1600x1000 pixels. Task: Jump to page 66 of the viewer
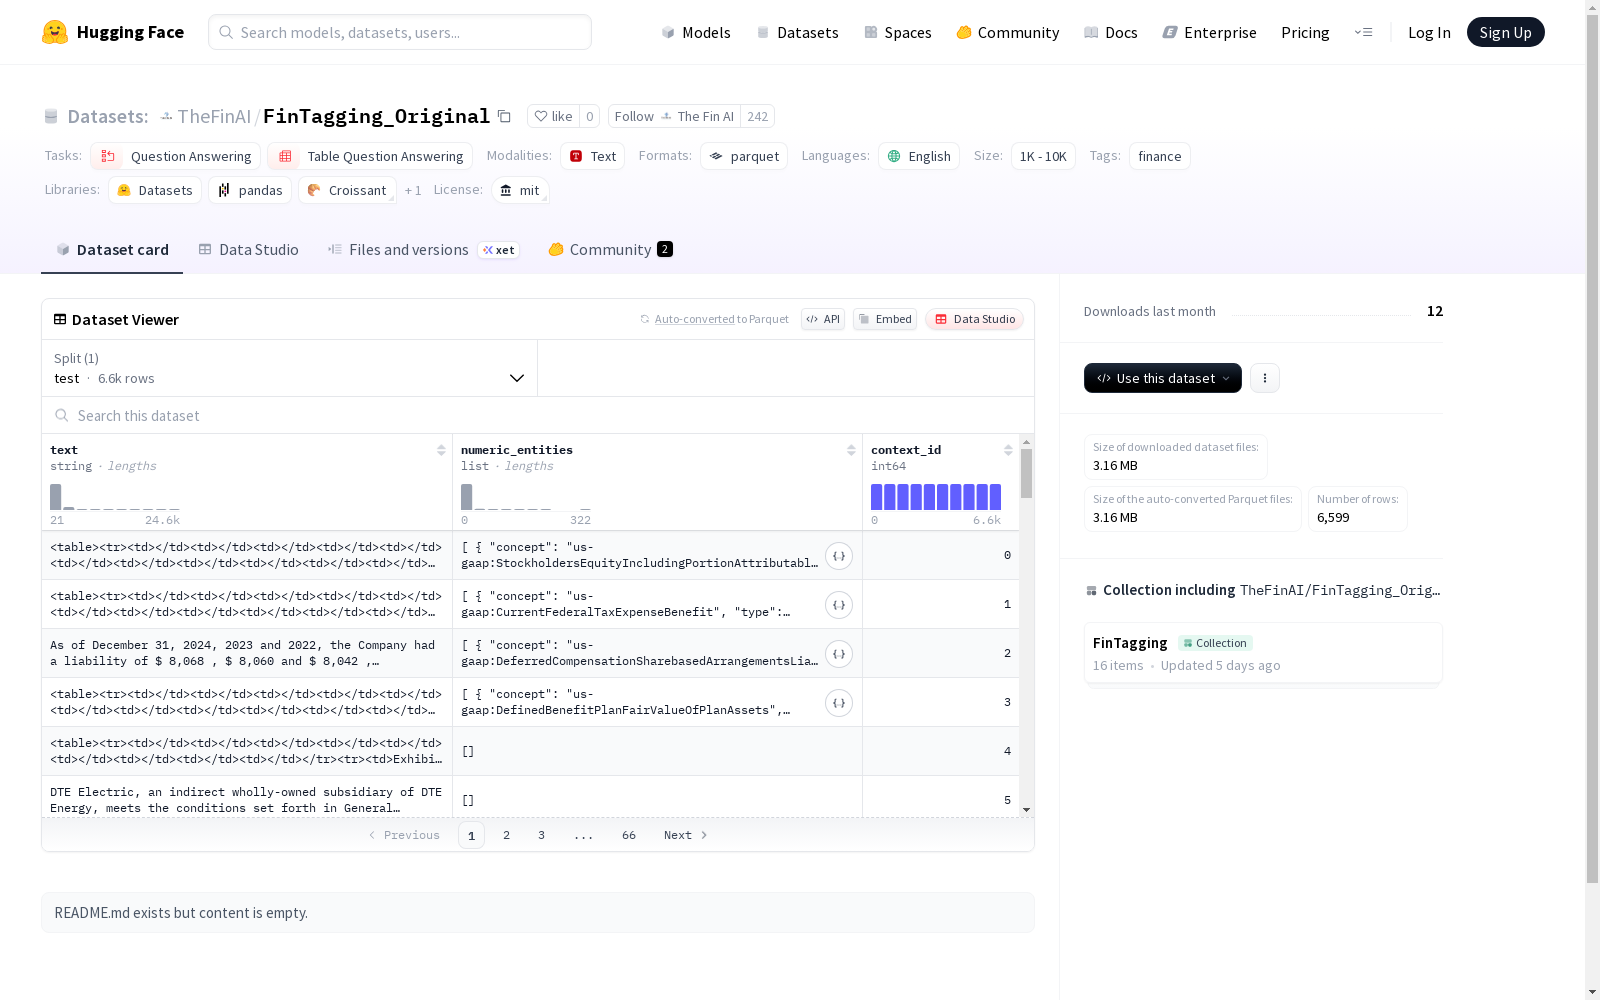[629, 835]
